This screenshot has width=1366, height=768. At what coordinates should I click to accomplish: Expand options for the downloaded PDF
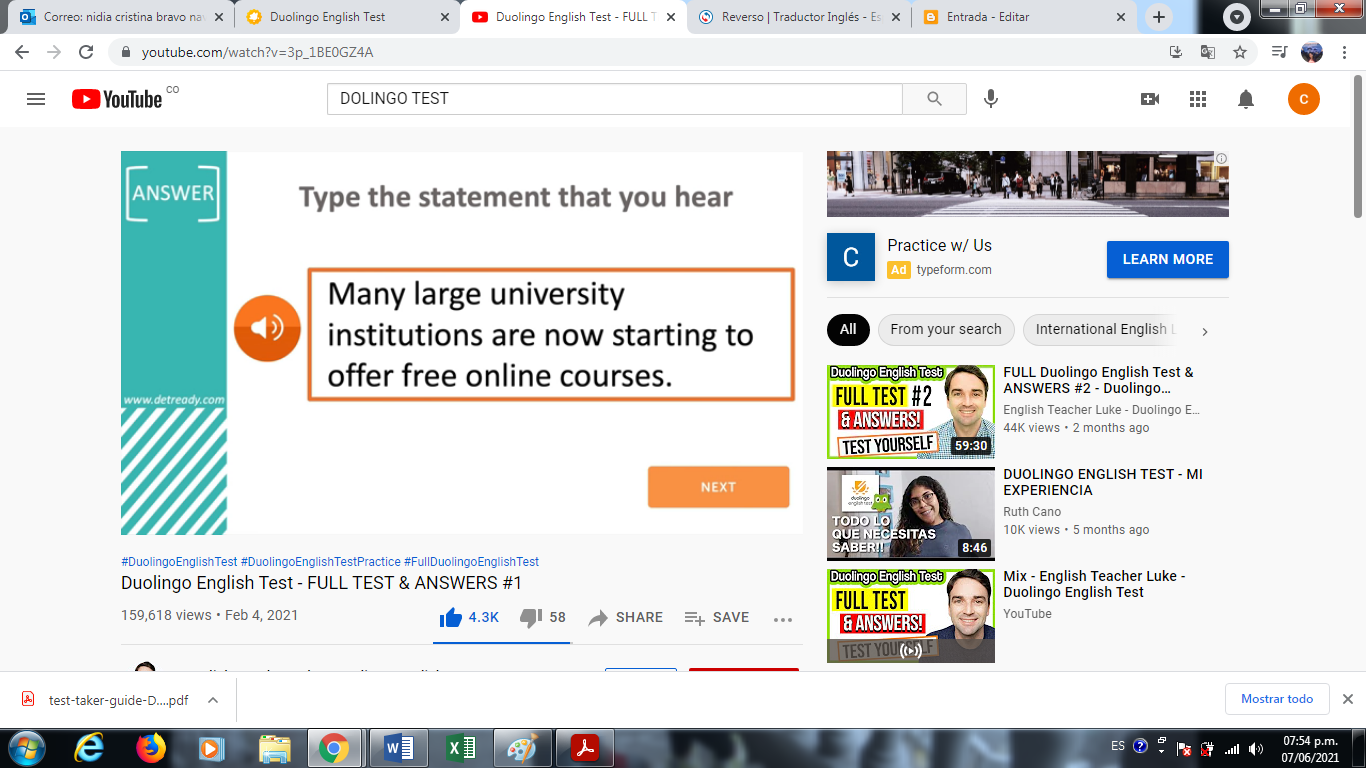pos(213,700)
